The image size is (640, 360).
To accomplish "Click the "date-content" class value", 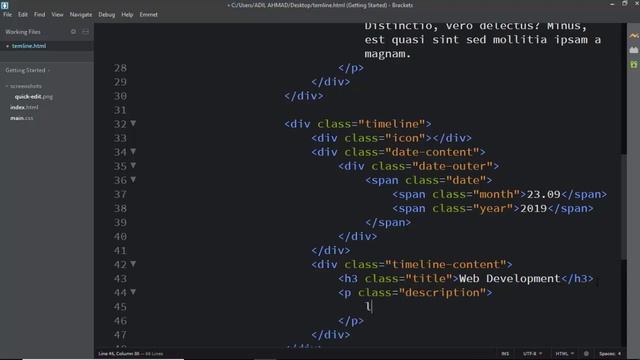I will tap(432, 152).
